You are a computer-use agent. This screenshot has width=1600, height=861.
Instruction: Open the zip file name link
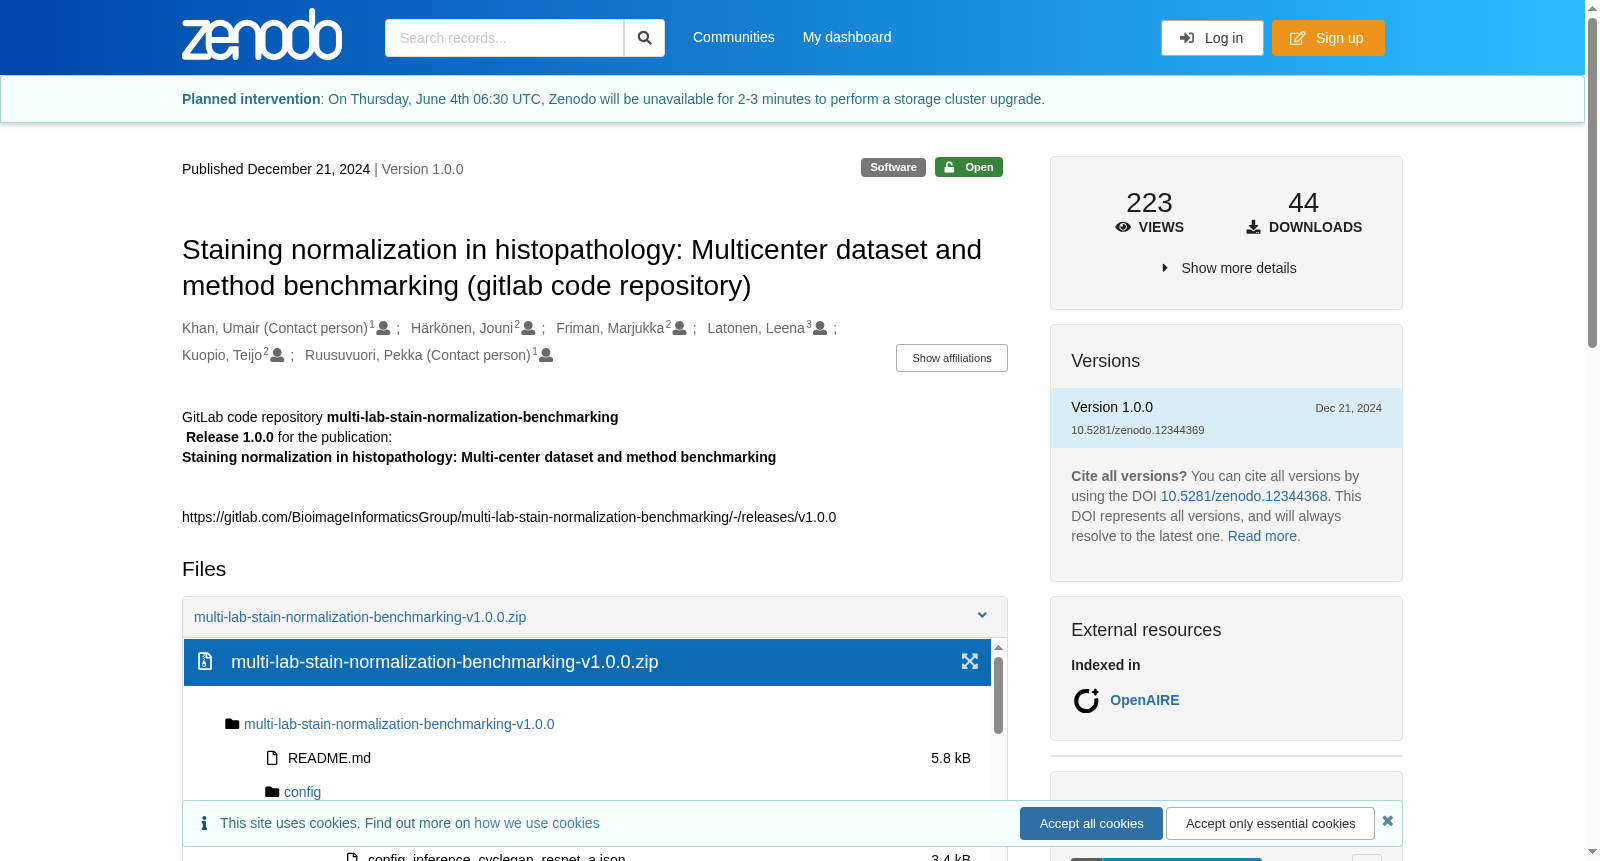pyautogui.click(x=360, y=617)
